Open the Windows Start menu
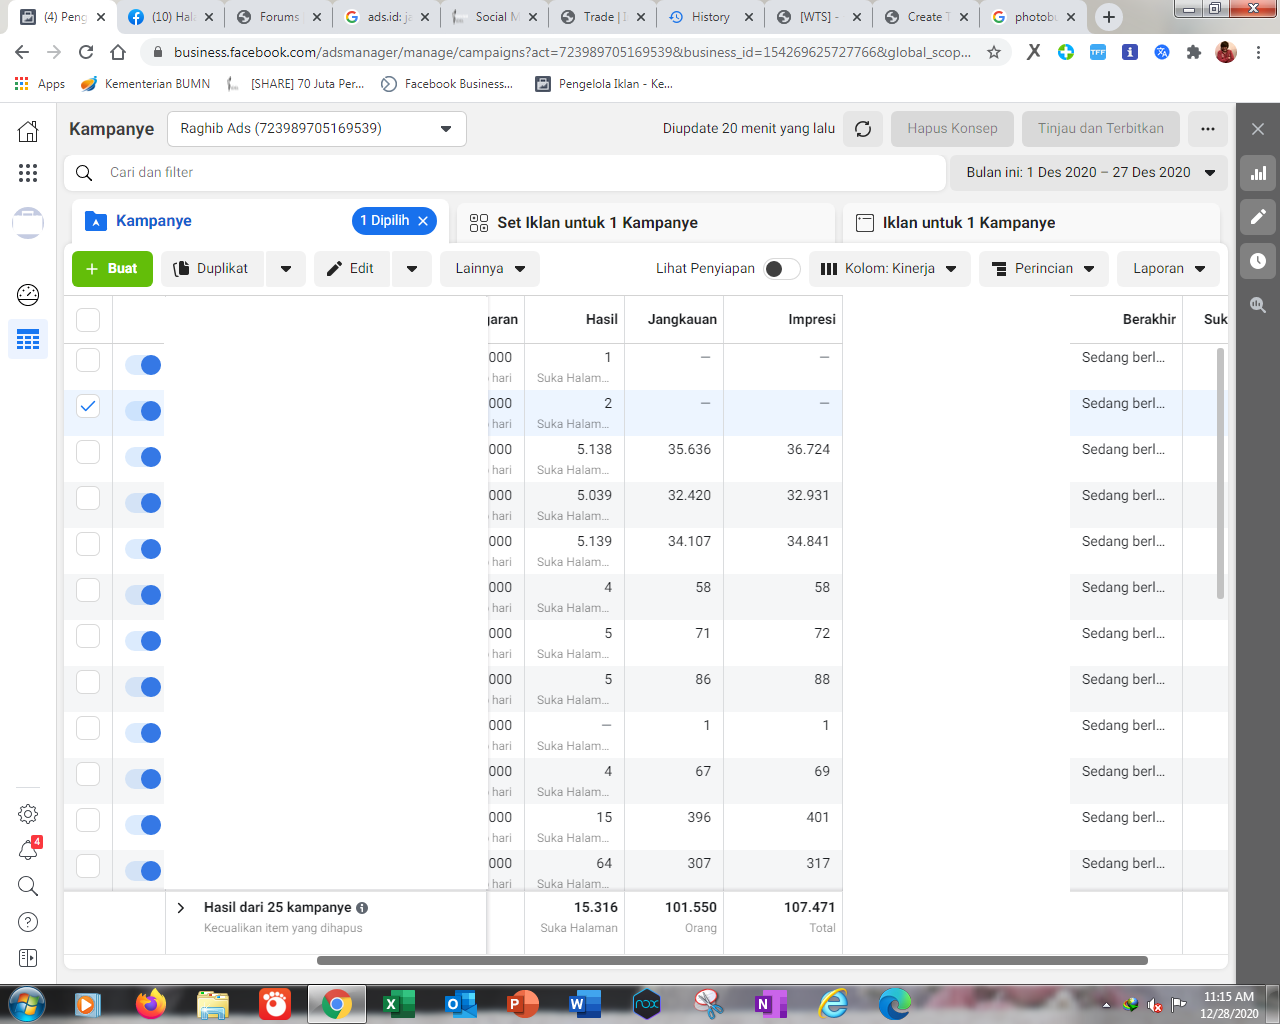Screen dimensions: 1280x1024 (27, 1003)
